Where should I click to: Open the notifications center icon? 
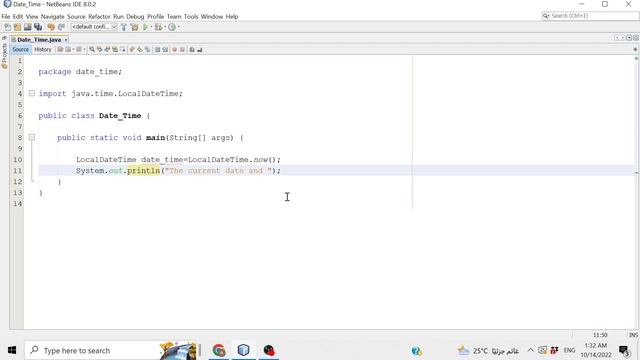click(624, 351)
